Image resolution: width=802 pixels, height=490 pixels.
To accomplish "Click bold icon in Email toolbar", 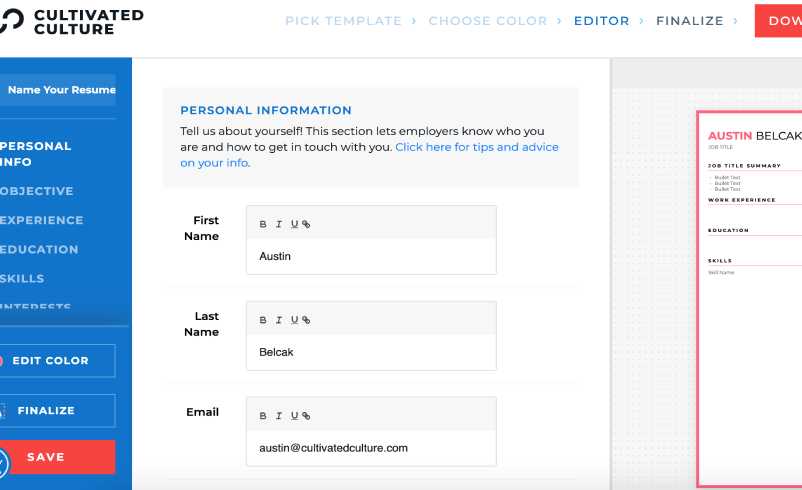I will tap(263, 415).
